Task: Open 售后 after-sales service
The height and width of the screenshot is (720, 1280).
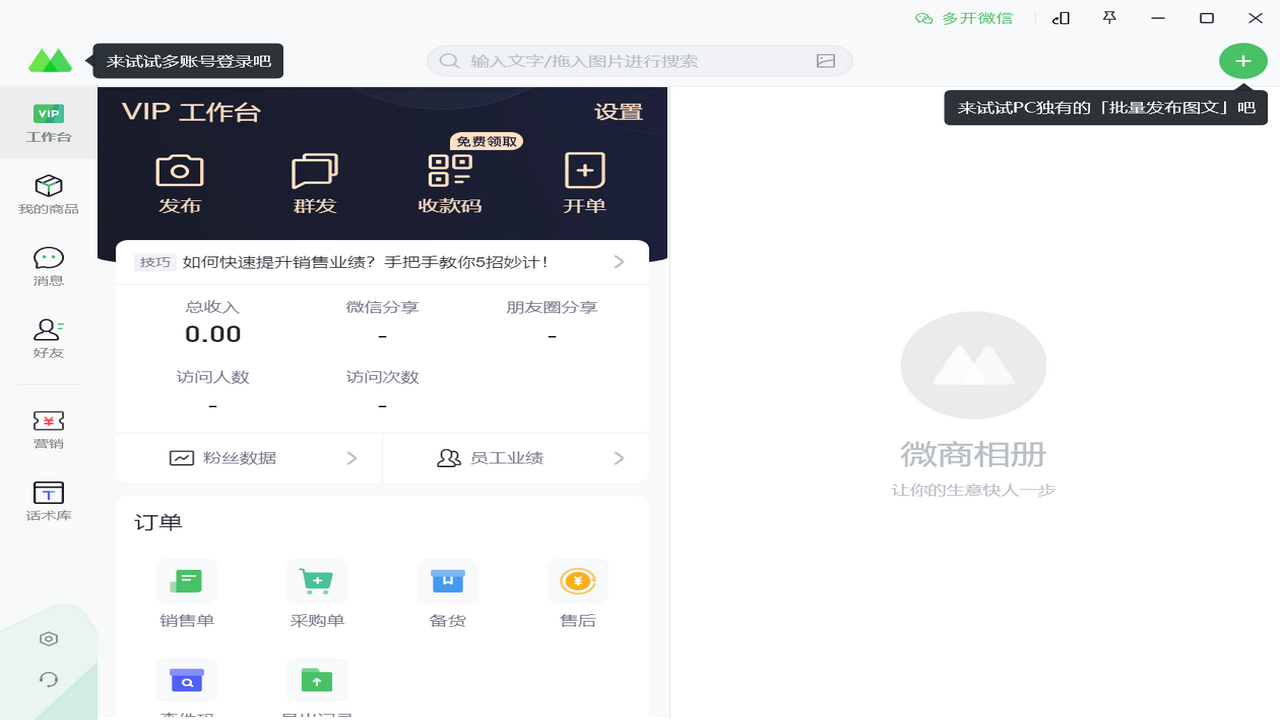Action: pos(578,581)
